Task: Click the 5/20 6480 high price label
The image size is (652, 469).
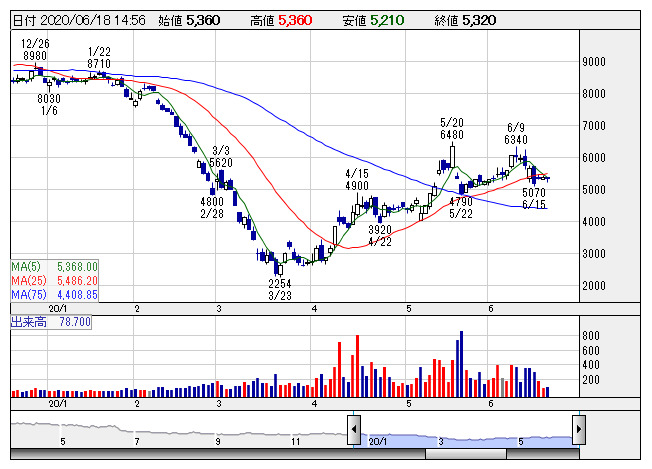Action: coord(452,128)
